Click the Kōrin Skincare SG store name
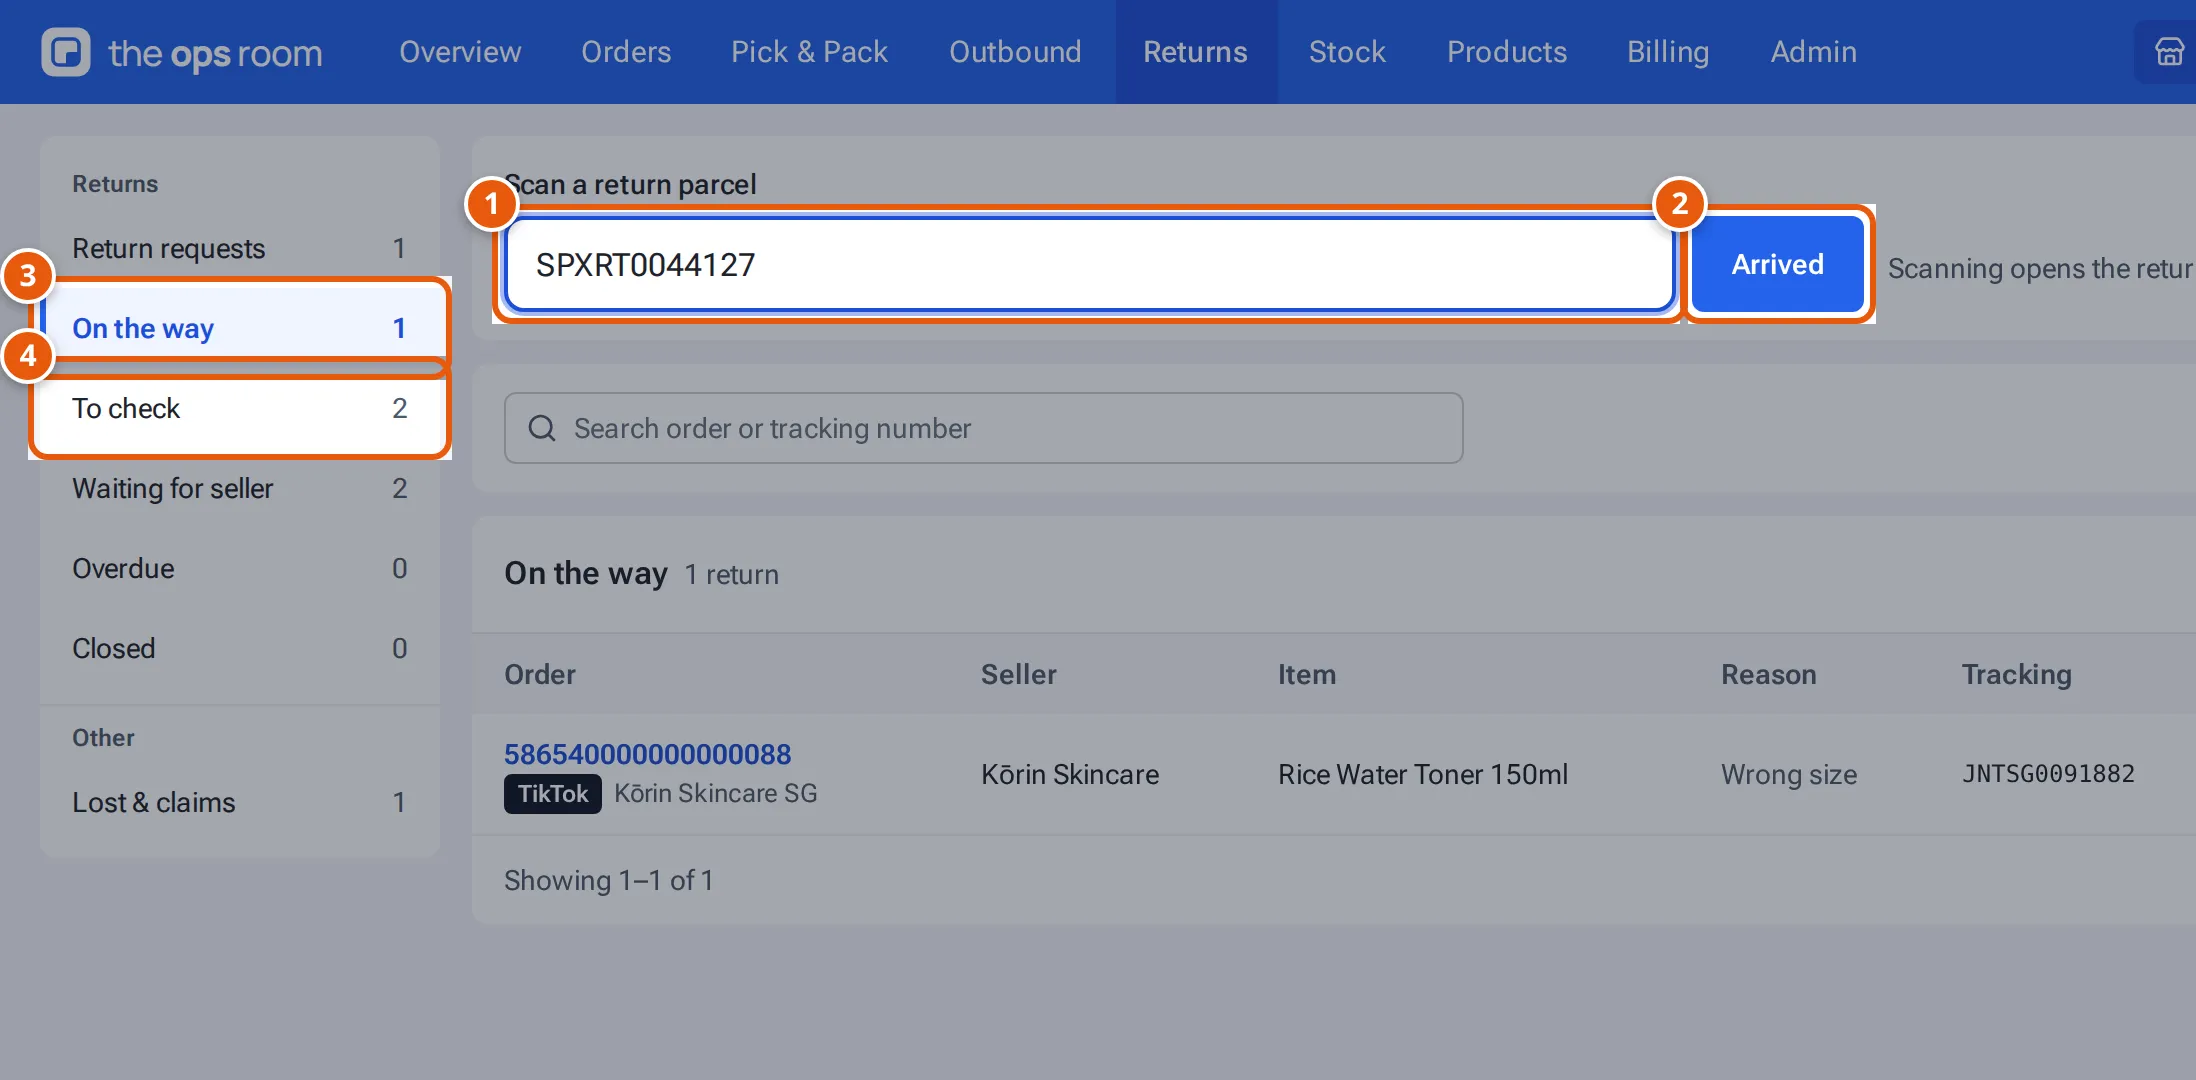Screen dimensions: 2196x1080 coord(715,794)
